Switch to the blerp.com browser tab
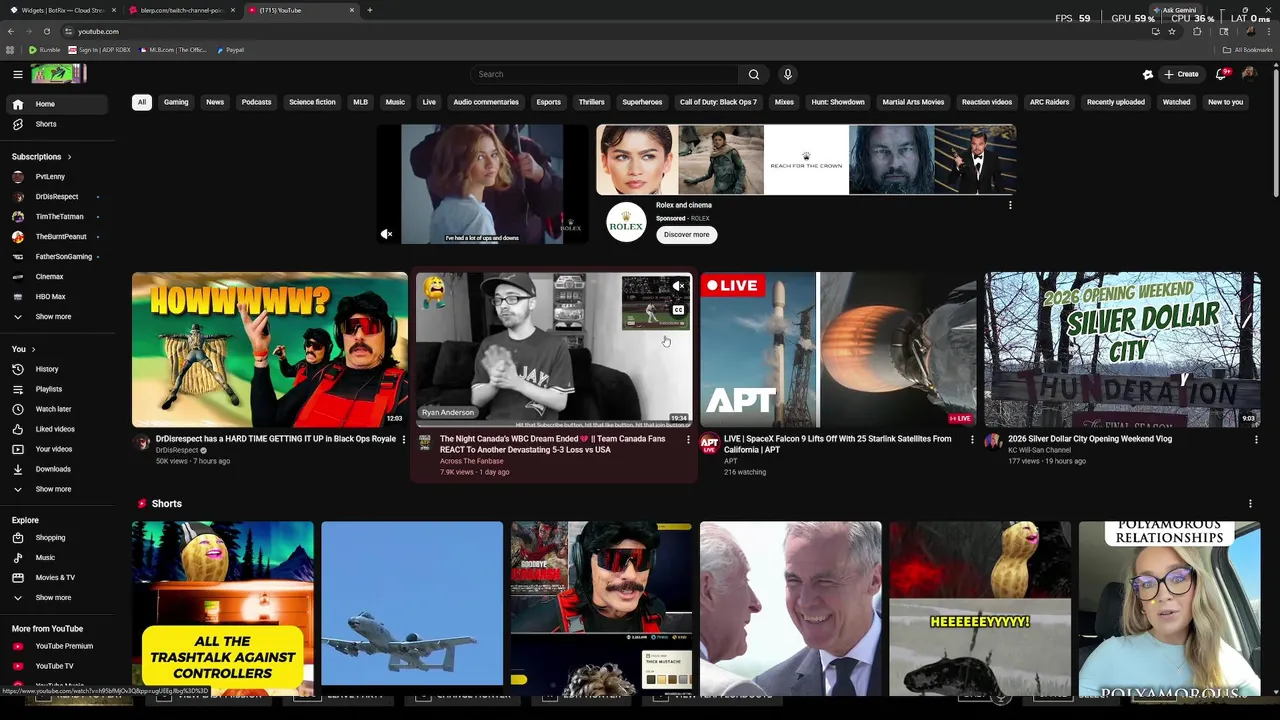1280x720 pixels. tap(180, 10)
